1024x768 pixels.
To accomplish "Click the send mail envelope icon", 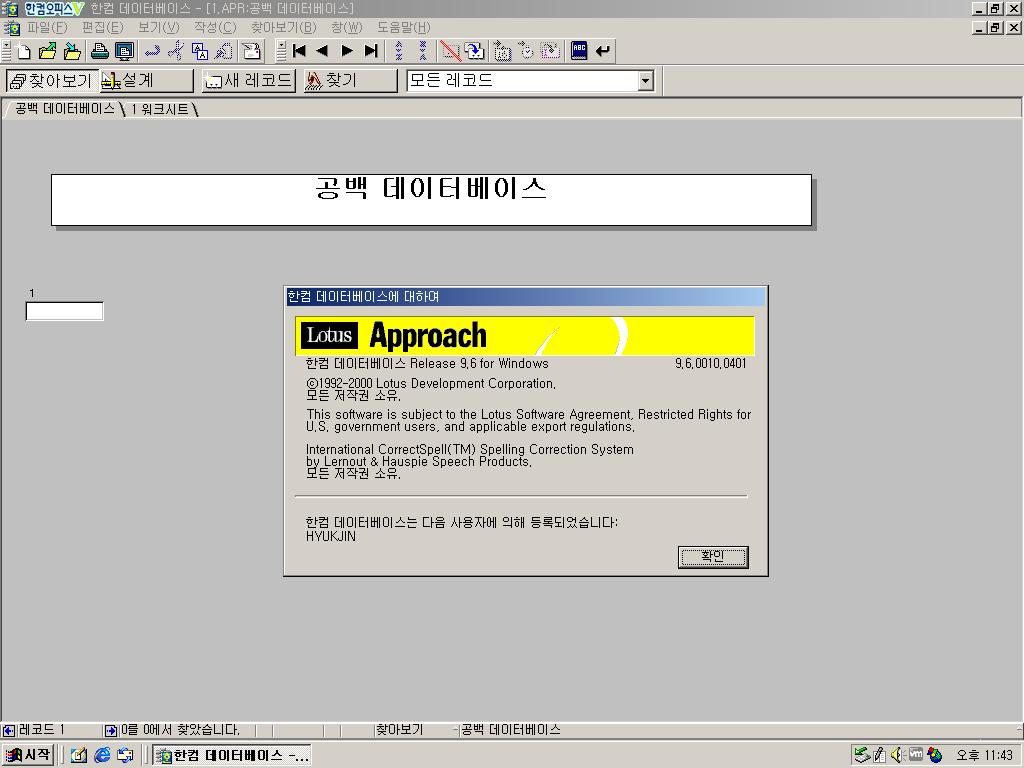I will pyautogui.click(x=251, y=51).
